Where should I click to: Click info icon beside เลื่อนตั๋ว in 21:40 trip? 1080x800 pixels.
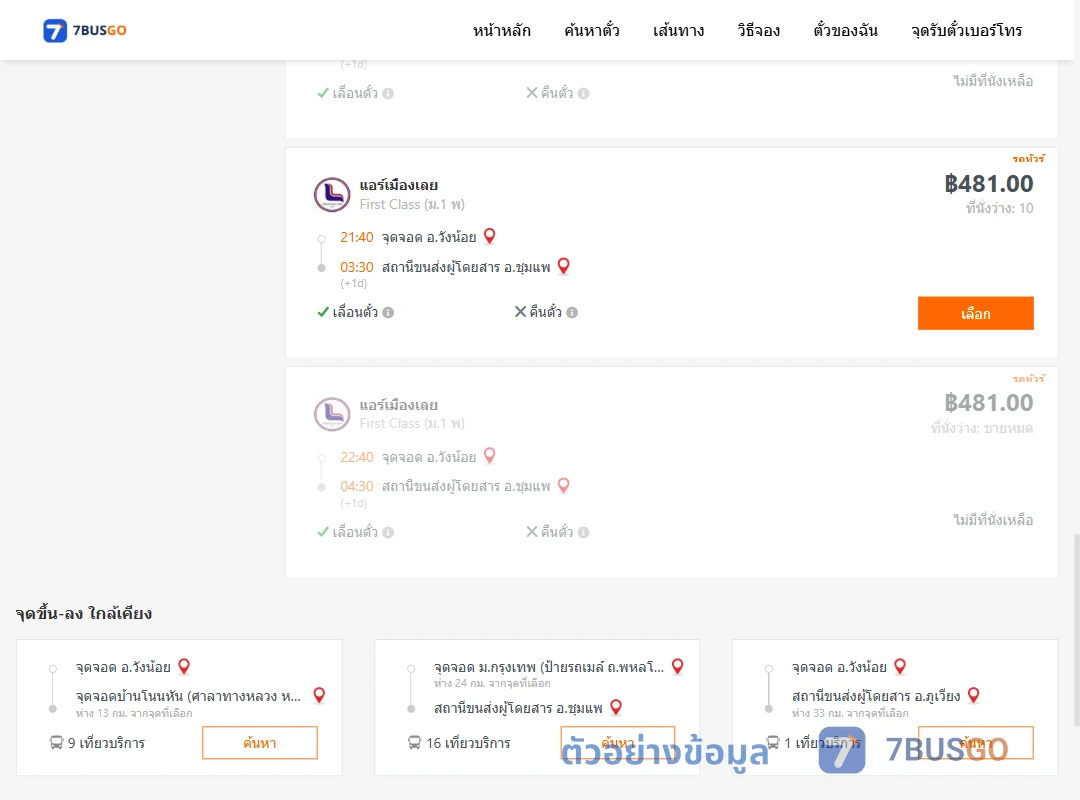tap(388, 312)
